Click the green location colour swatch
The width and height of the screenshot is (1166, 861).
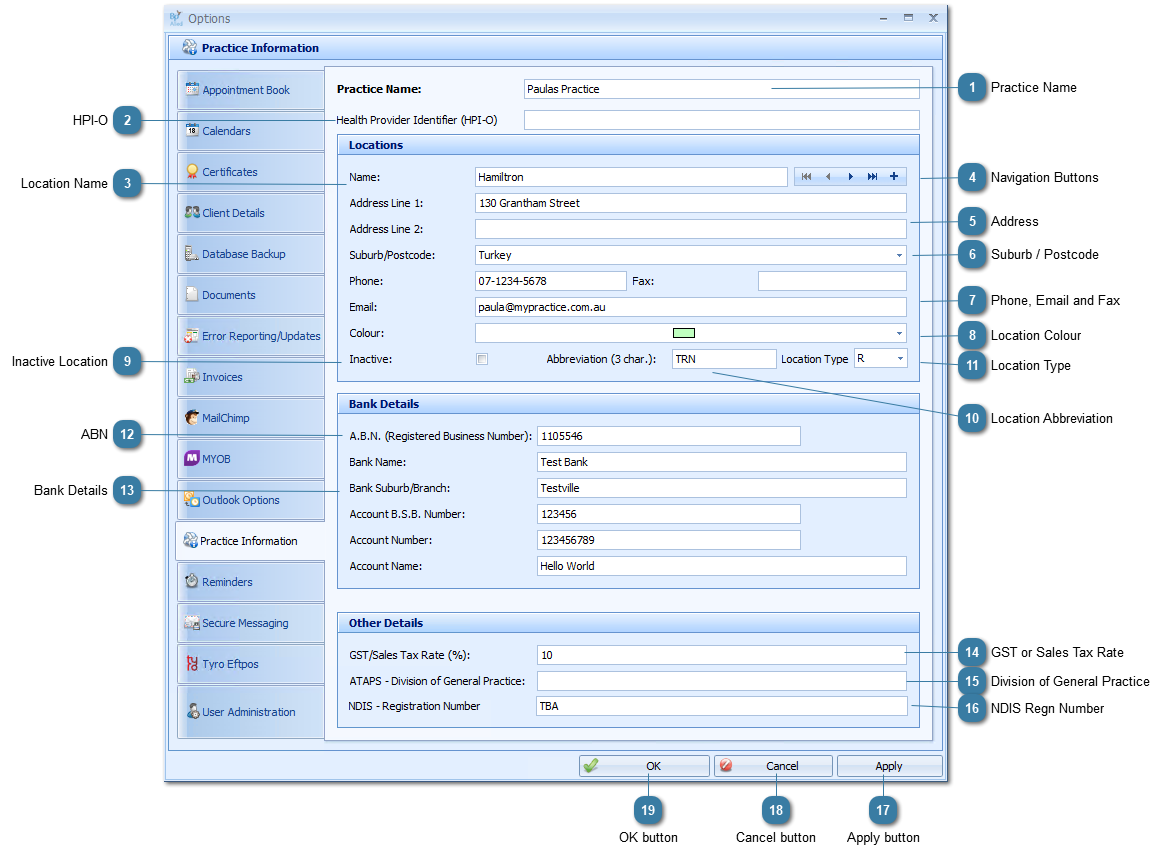pos(683,333)
